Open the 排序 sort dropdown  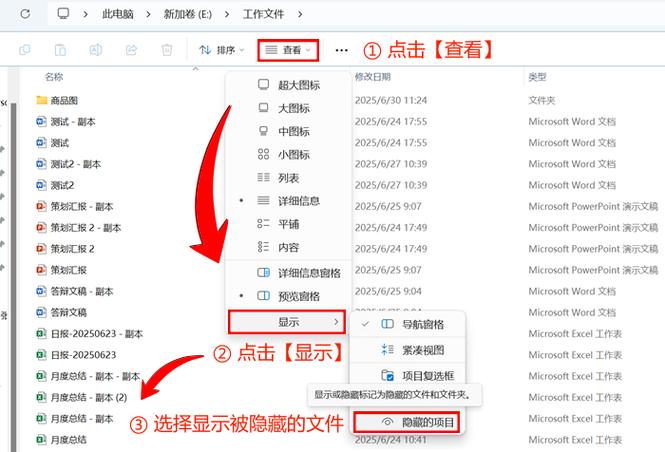(x=221, y=50)
